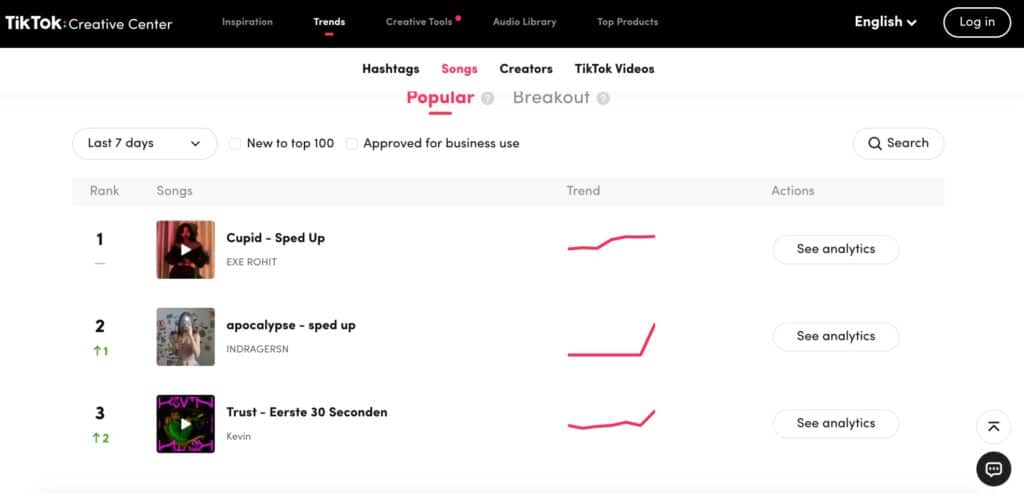Click the Songs column header
The height and width of the screenshot is (494, 1024).
(174, 191)
